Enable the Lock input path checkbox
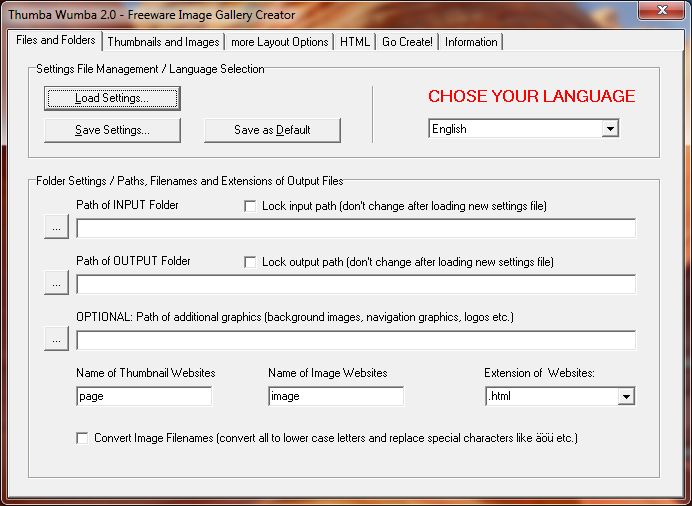This screenshot has height=506, width=692. click(x=250, y=206)
